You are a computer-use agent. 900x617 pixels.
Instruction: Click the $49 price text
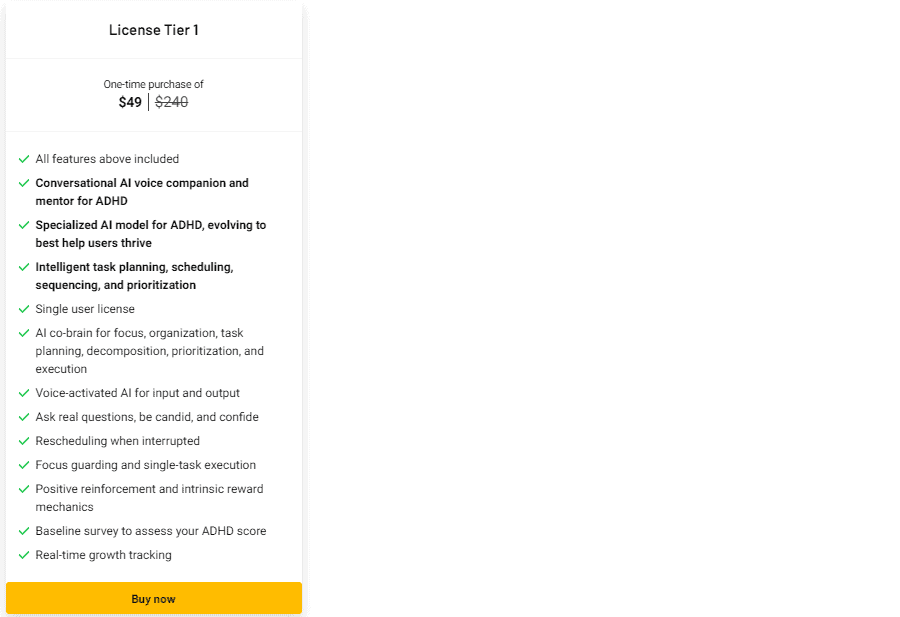130,102
